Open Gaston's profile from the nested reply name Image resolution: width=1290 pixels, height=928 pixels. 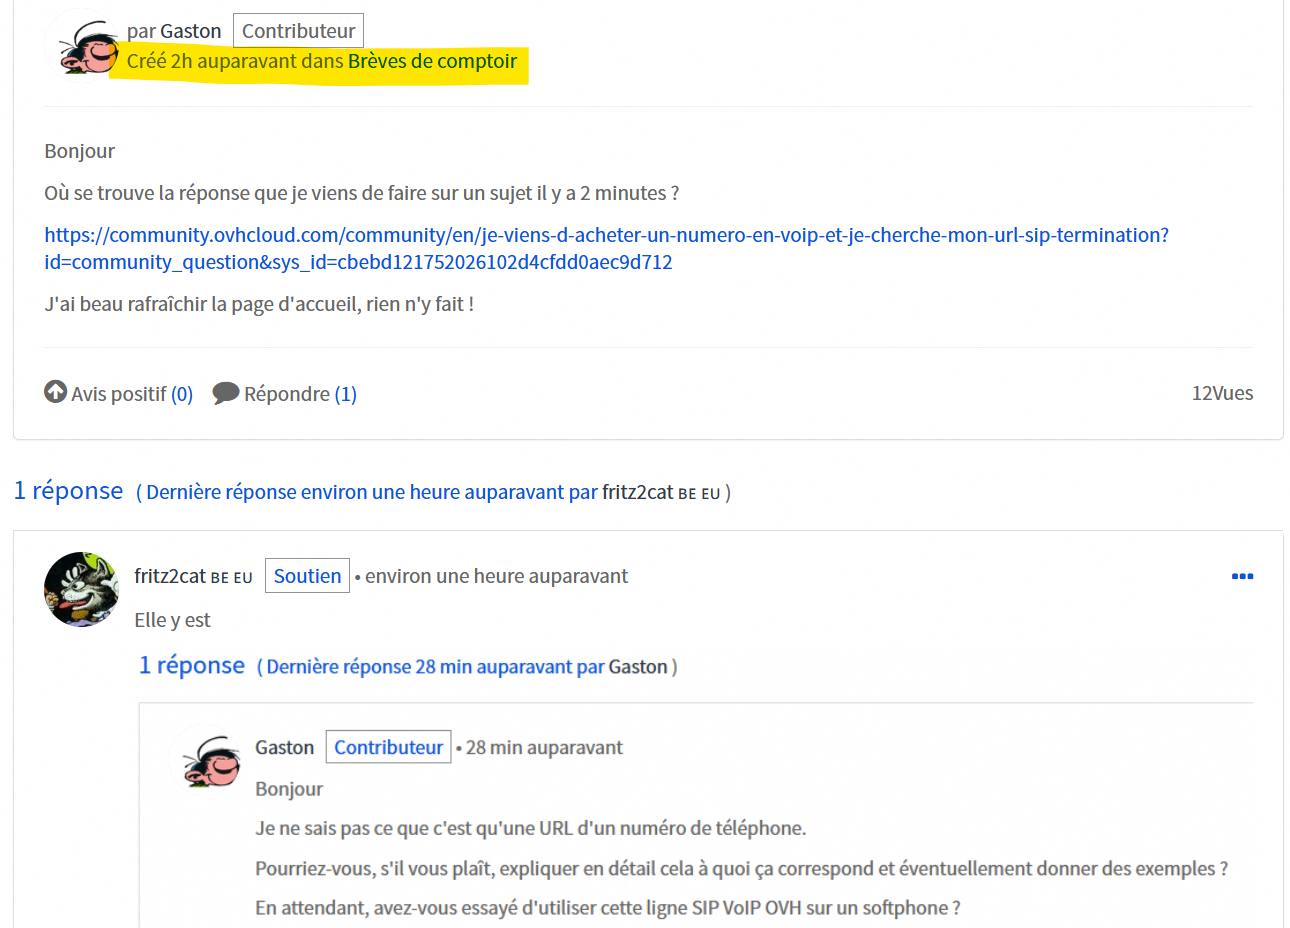pyautogui.click(x=284, y=747)
